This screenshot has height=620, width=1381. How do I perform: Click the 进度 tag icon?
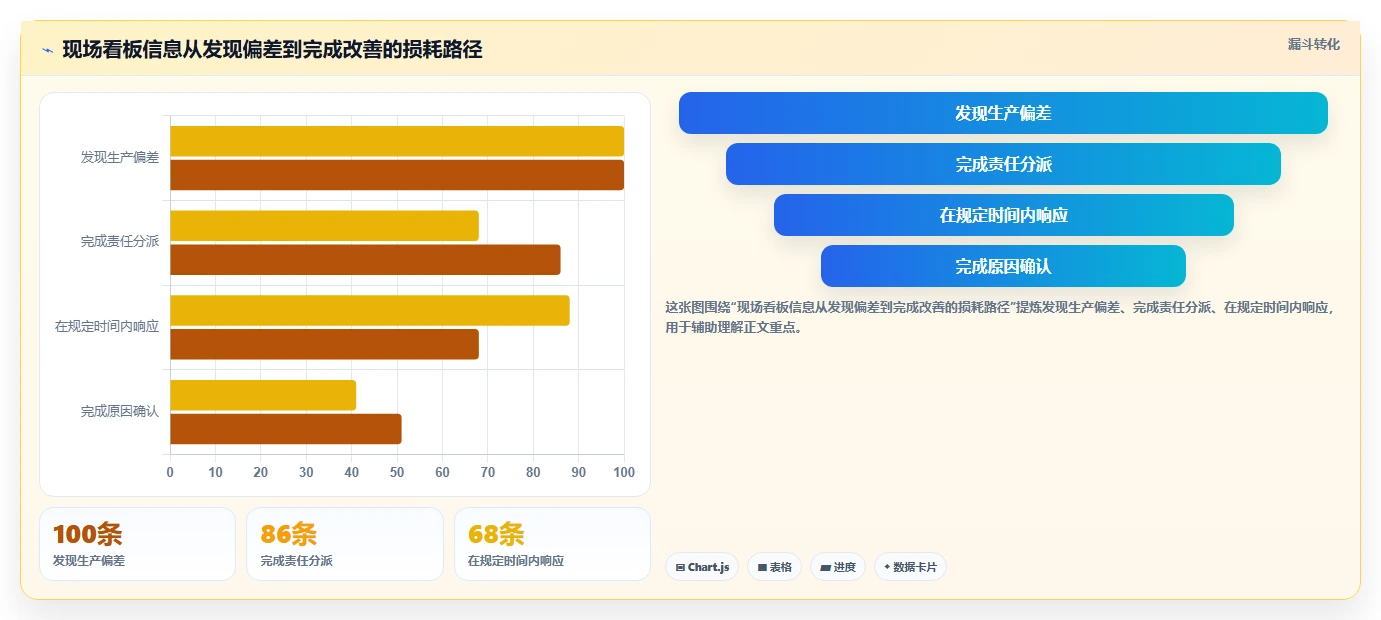[825, 567]
